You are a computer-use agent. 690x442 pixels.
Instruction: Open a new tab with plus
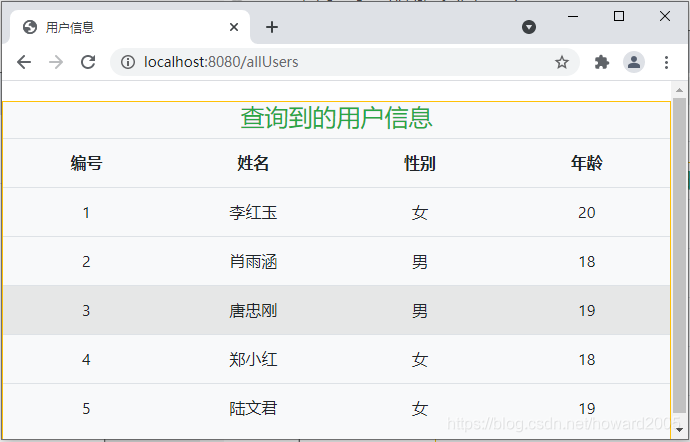tap(272, 27)
